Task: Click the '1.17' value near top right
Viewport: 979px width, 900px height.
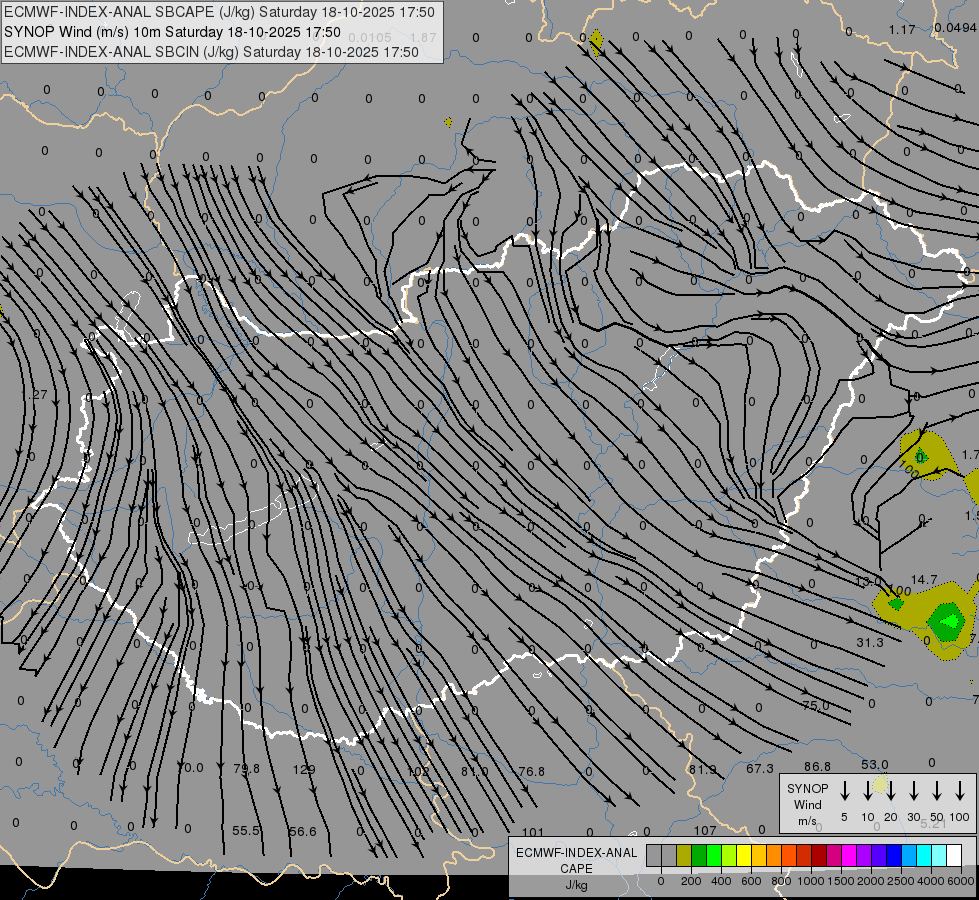Action: coord(902,29)
